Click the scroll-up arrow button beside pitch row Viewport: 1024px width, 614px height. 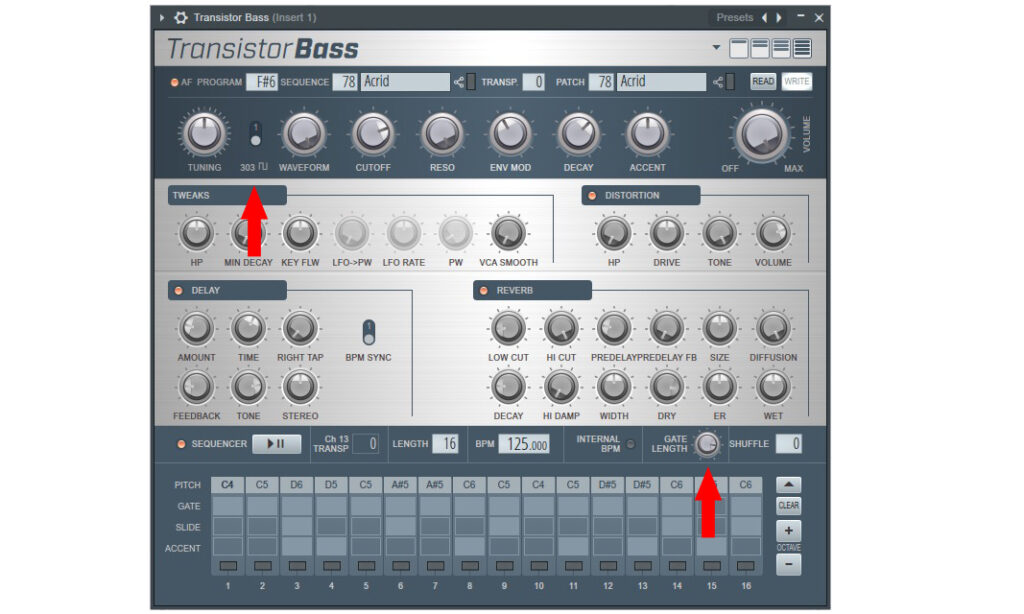pyautogui.click(x=788, y=485)
